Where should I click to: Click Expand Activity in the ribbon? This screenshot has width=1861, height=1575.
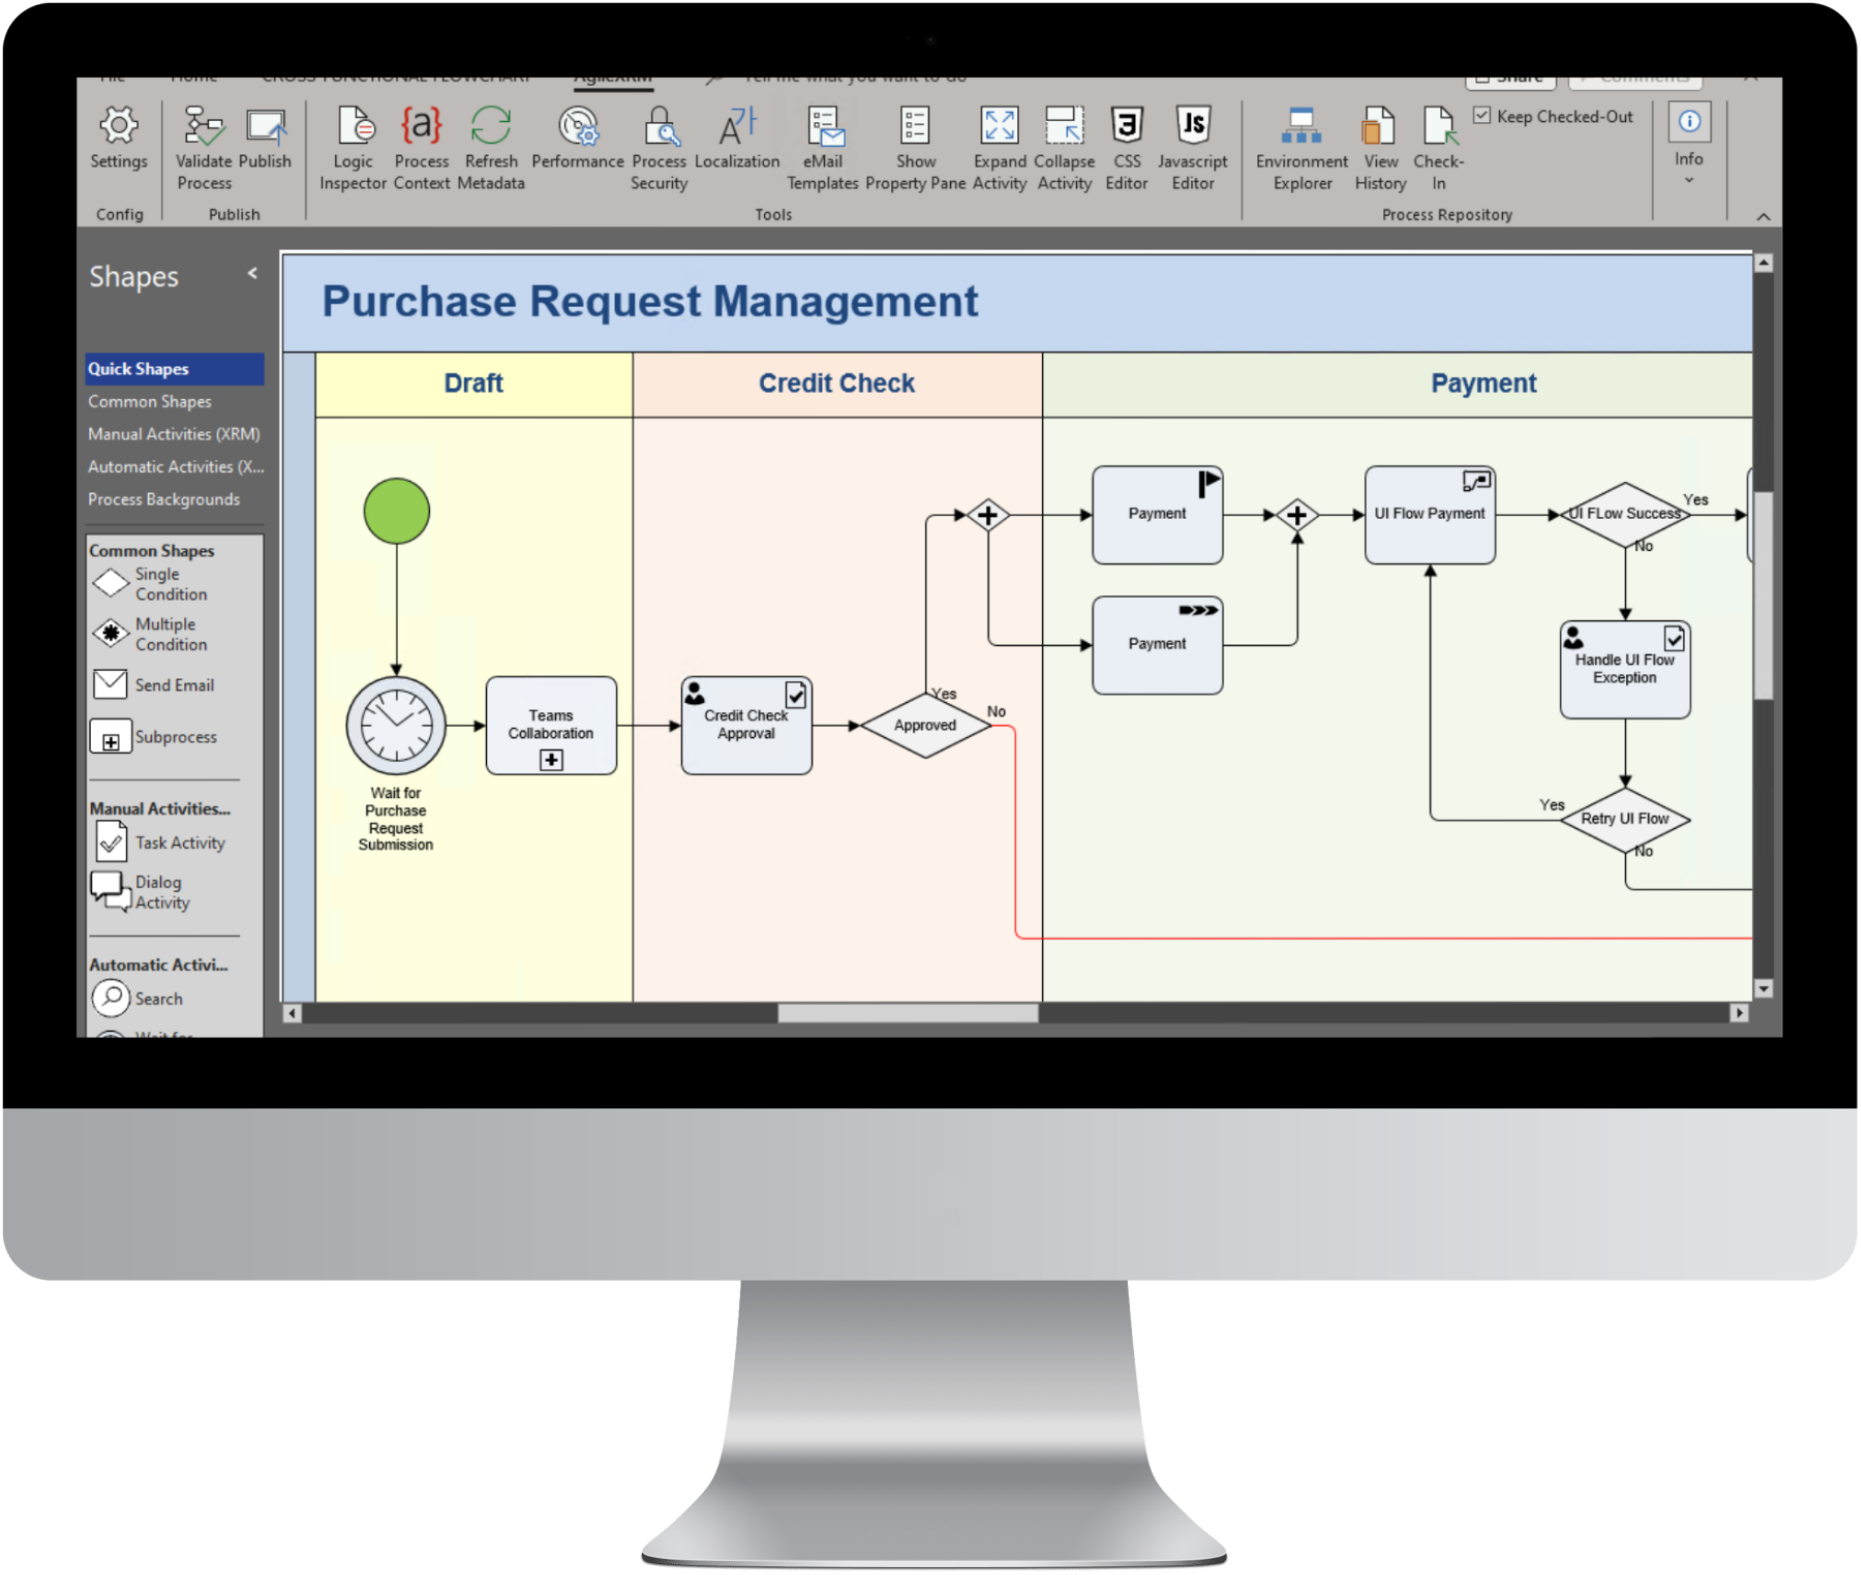click(x=999, y=147)
